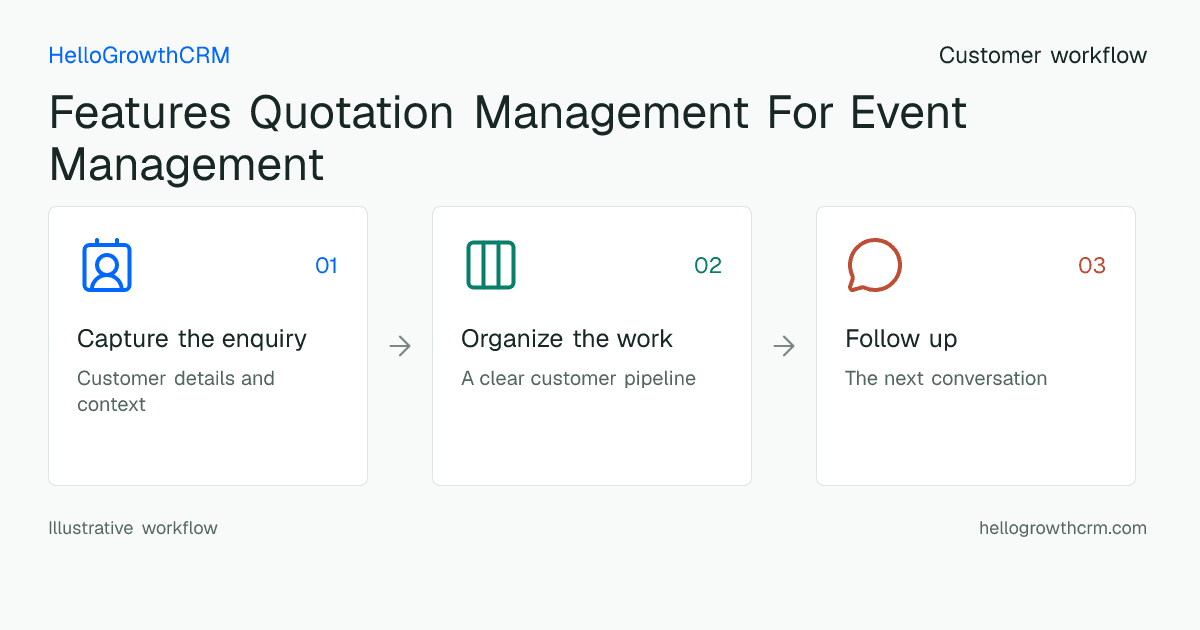Click the Capture the enquiry title

pos(192,339)
